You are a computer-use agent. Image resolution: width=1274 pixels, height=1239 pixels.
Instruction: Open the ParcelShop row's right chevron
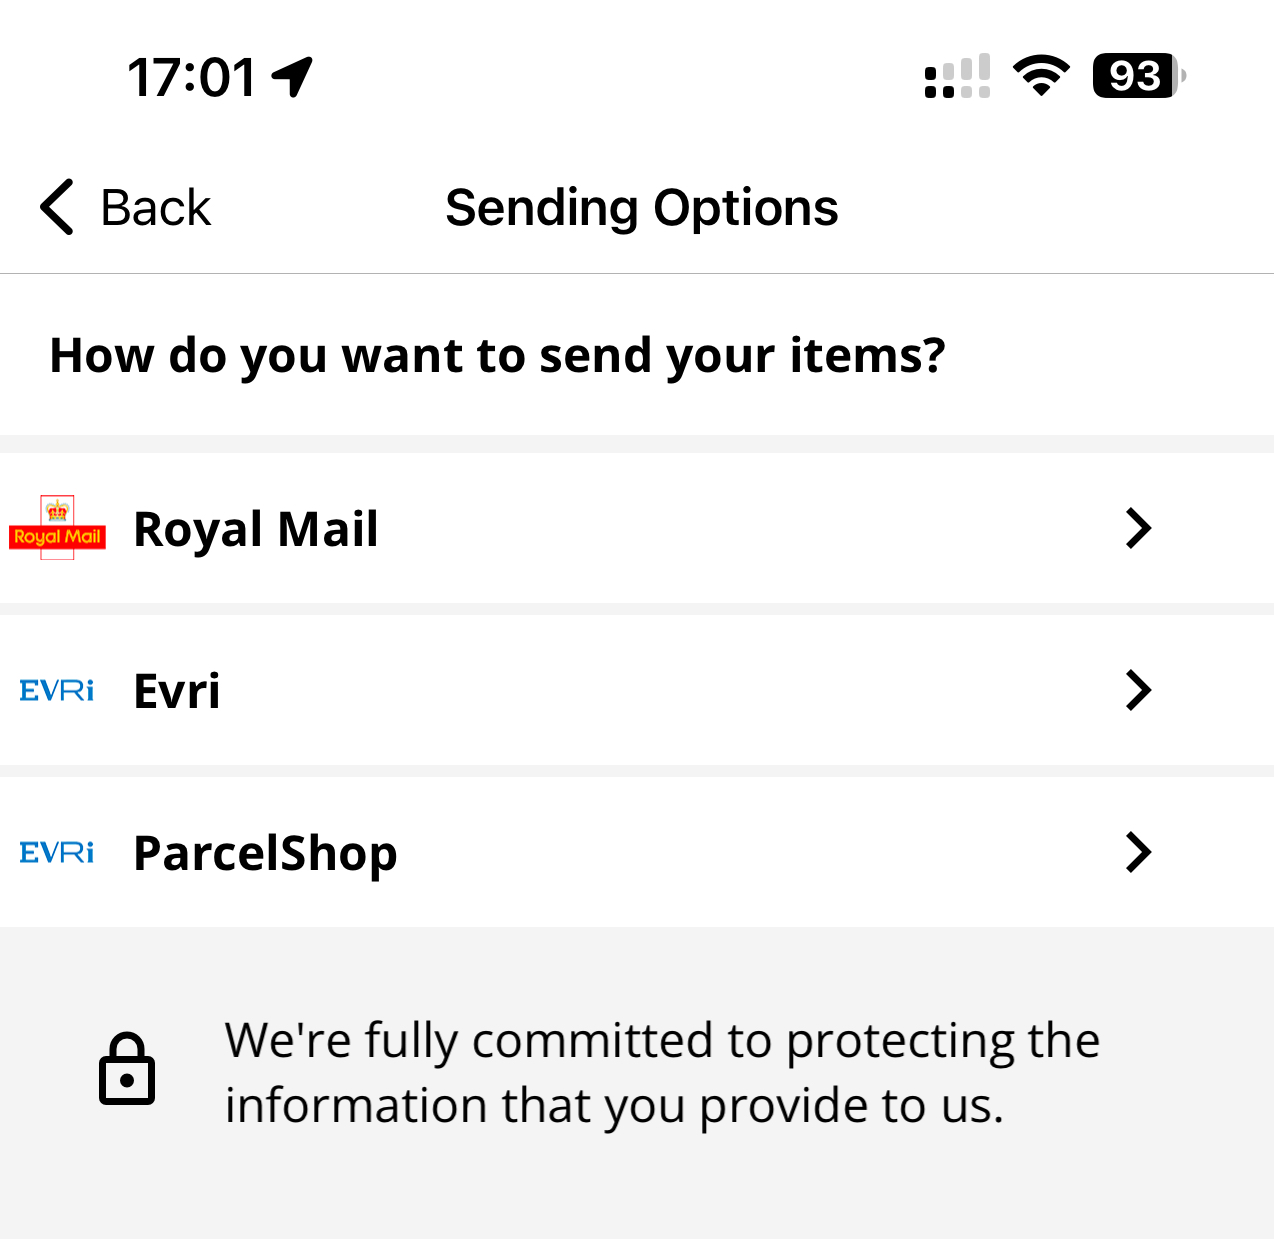[x=1138, y=852]
